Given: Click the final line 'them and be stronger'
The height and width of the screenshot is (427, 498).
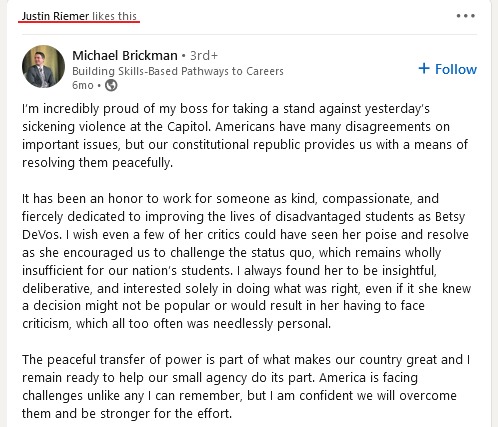Looking at the screenshot, I should tap(127, 414).
